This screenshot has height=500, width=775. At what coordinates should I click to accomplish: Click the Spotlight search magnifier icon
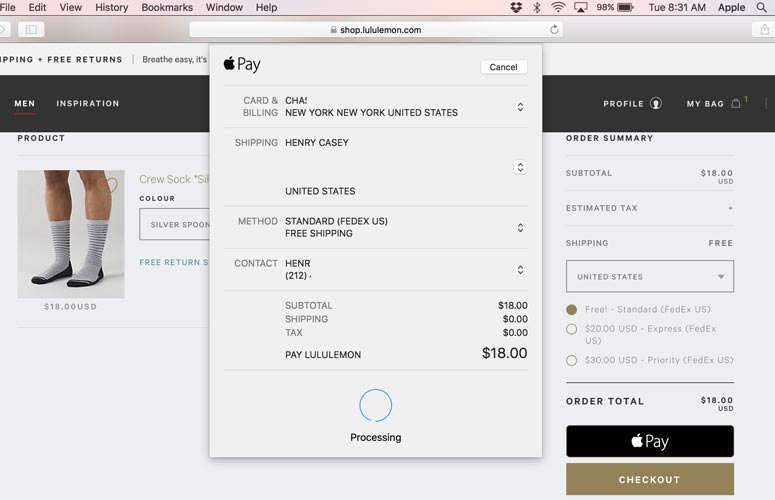pos(761,7)
